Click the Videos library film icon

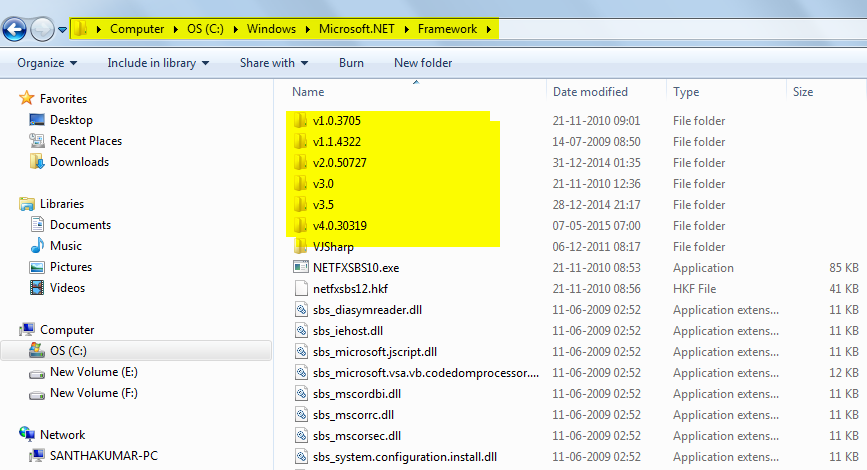[x=37, y=288]
